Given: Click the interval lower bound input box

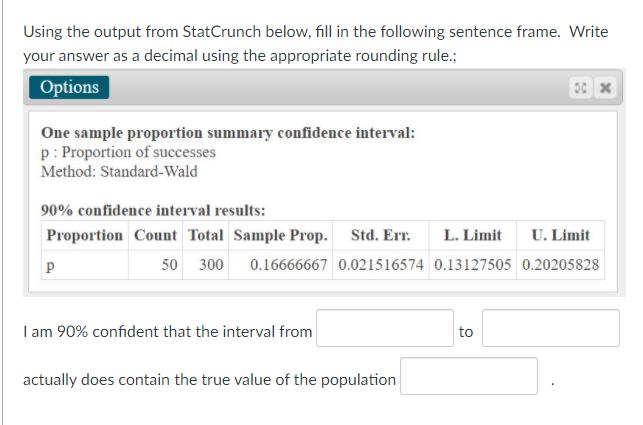Looking at the screenshot, I should (385, 329).
